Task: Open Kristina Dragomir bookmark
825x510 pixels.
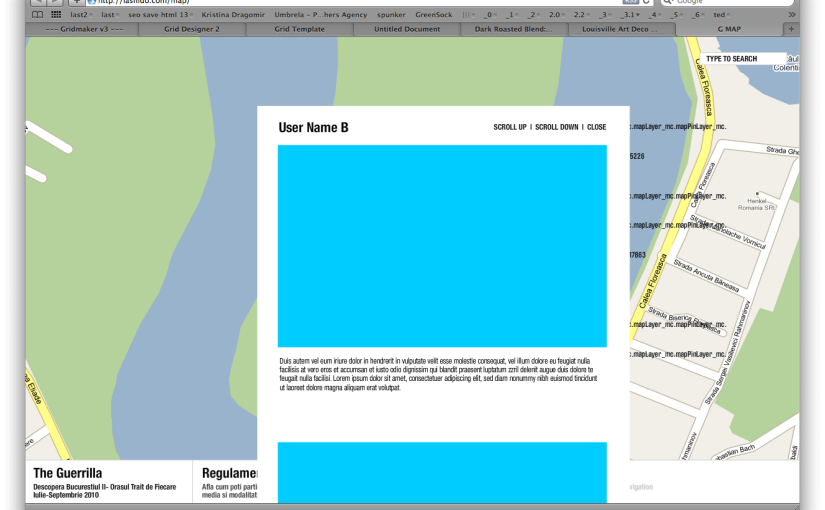Action: [x=233, y=15]
